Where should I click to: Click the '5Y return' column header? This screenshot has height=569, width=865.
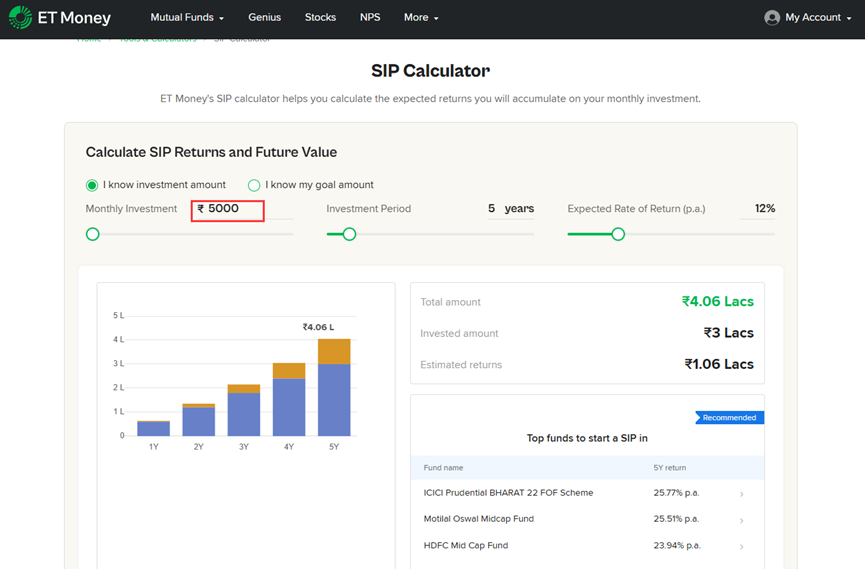point(670,467)
